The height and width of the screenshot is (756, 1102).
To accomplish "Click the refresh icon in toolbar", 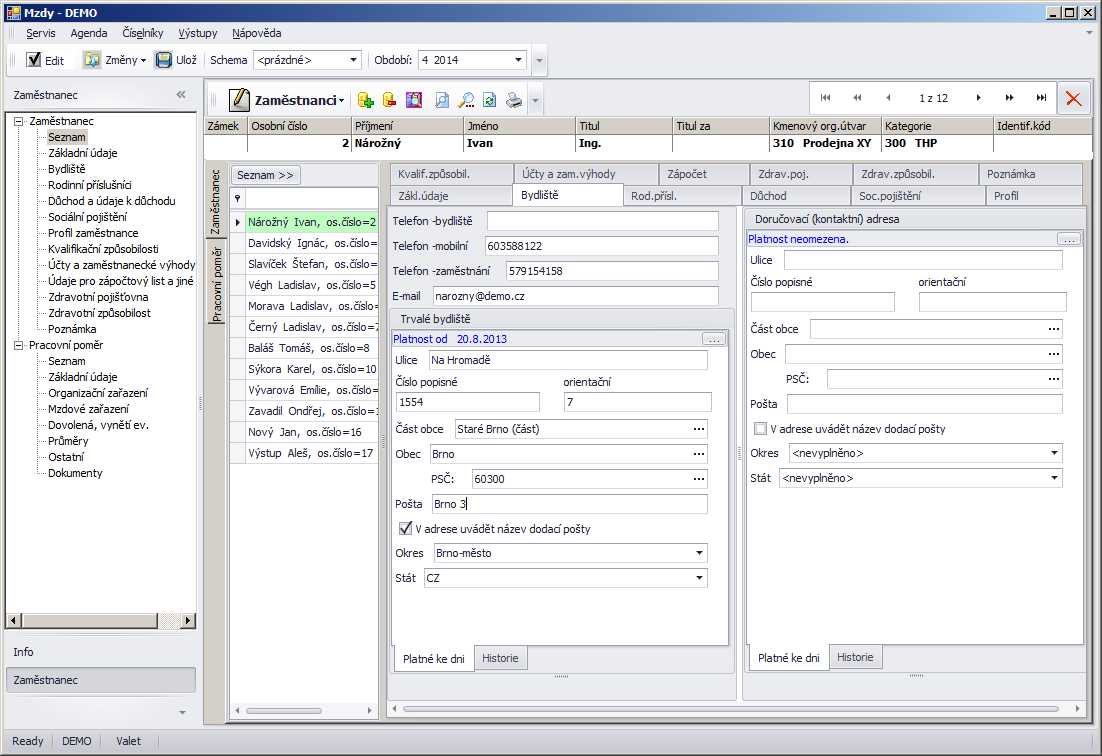I will 490,100.
